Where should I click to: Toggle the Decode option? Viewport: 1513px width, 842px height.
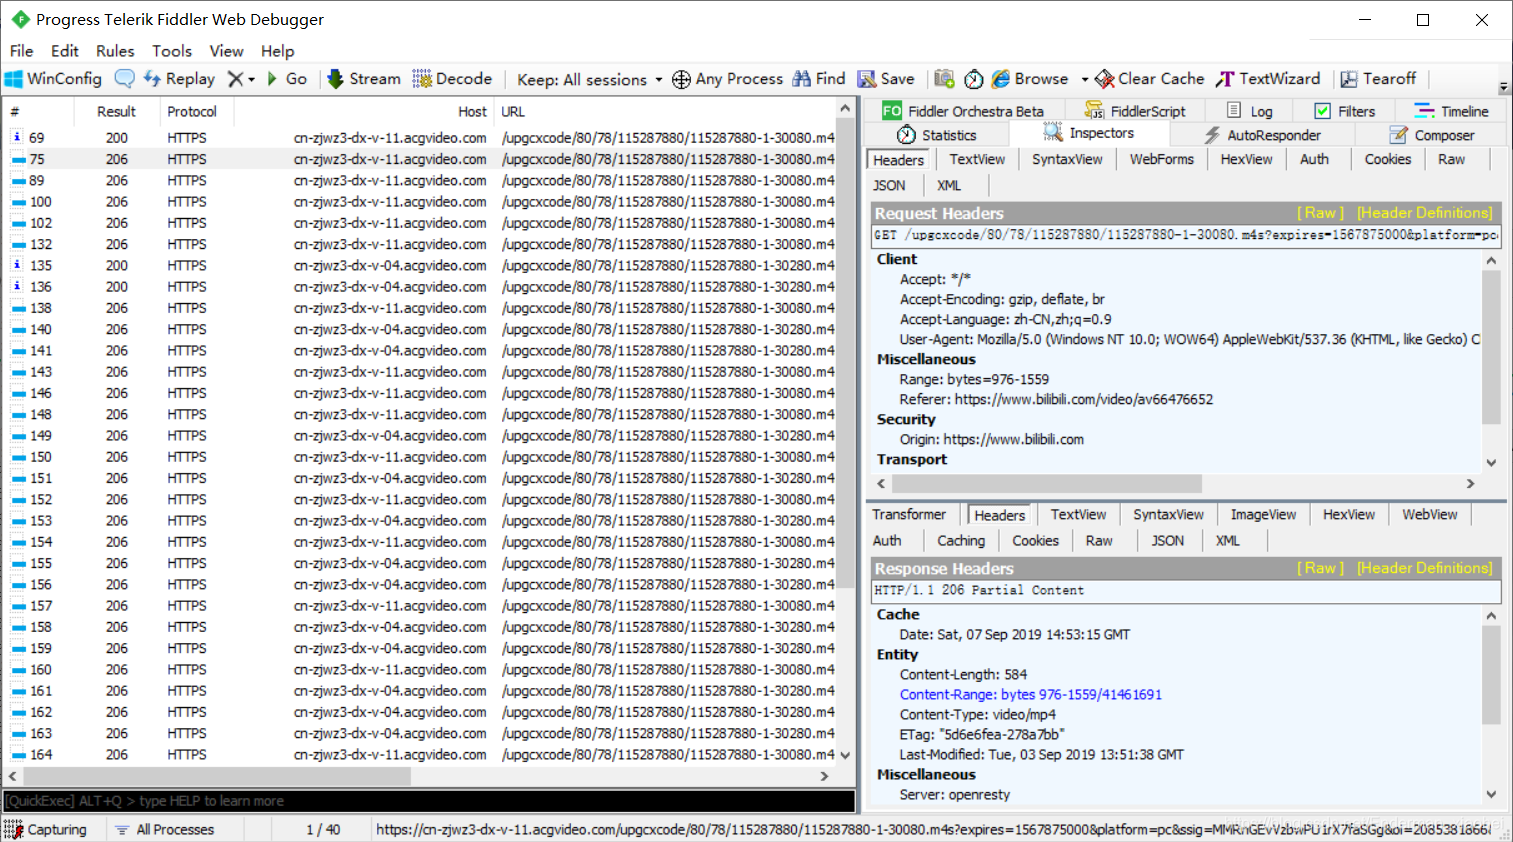click(x=452, y=79)
